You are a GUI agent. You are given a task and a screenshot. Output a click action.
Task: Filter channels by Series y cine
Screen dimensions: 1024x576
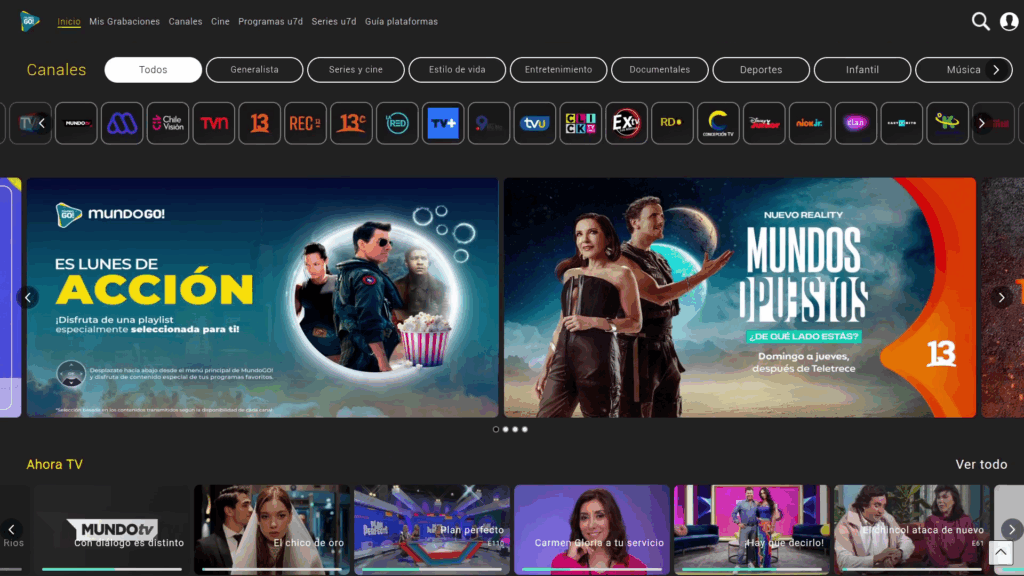pyautogui.click(x=356, y=70)
